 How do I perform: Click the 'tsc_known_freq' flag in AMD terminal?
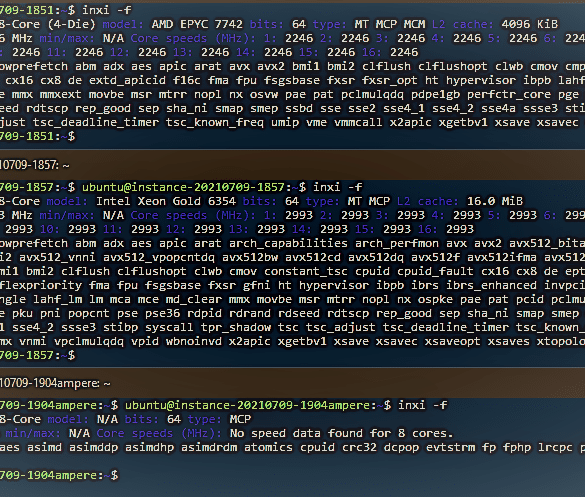(x=215, y=122)
